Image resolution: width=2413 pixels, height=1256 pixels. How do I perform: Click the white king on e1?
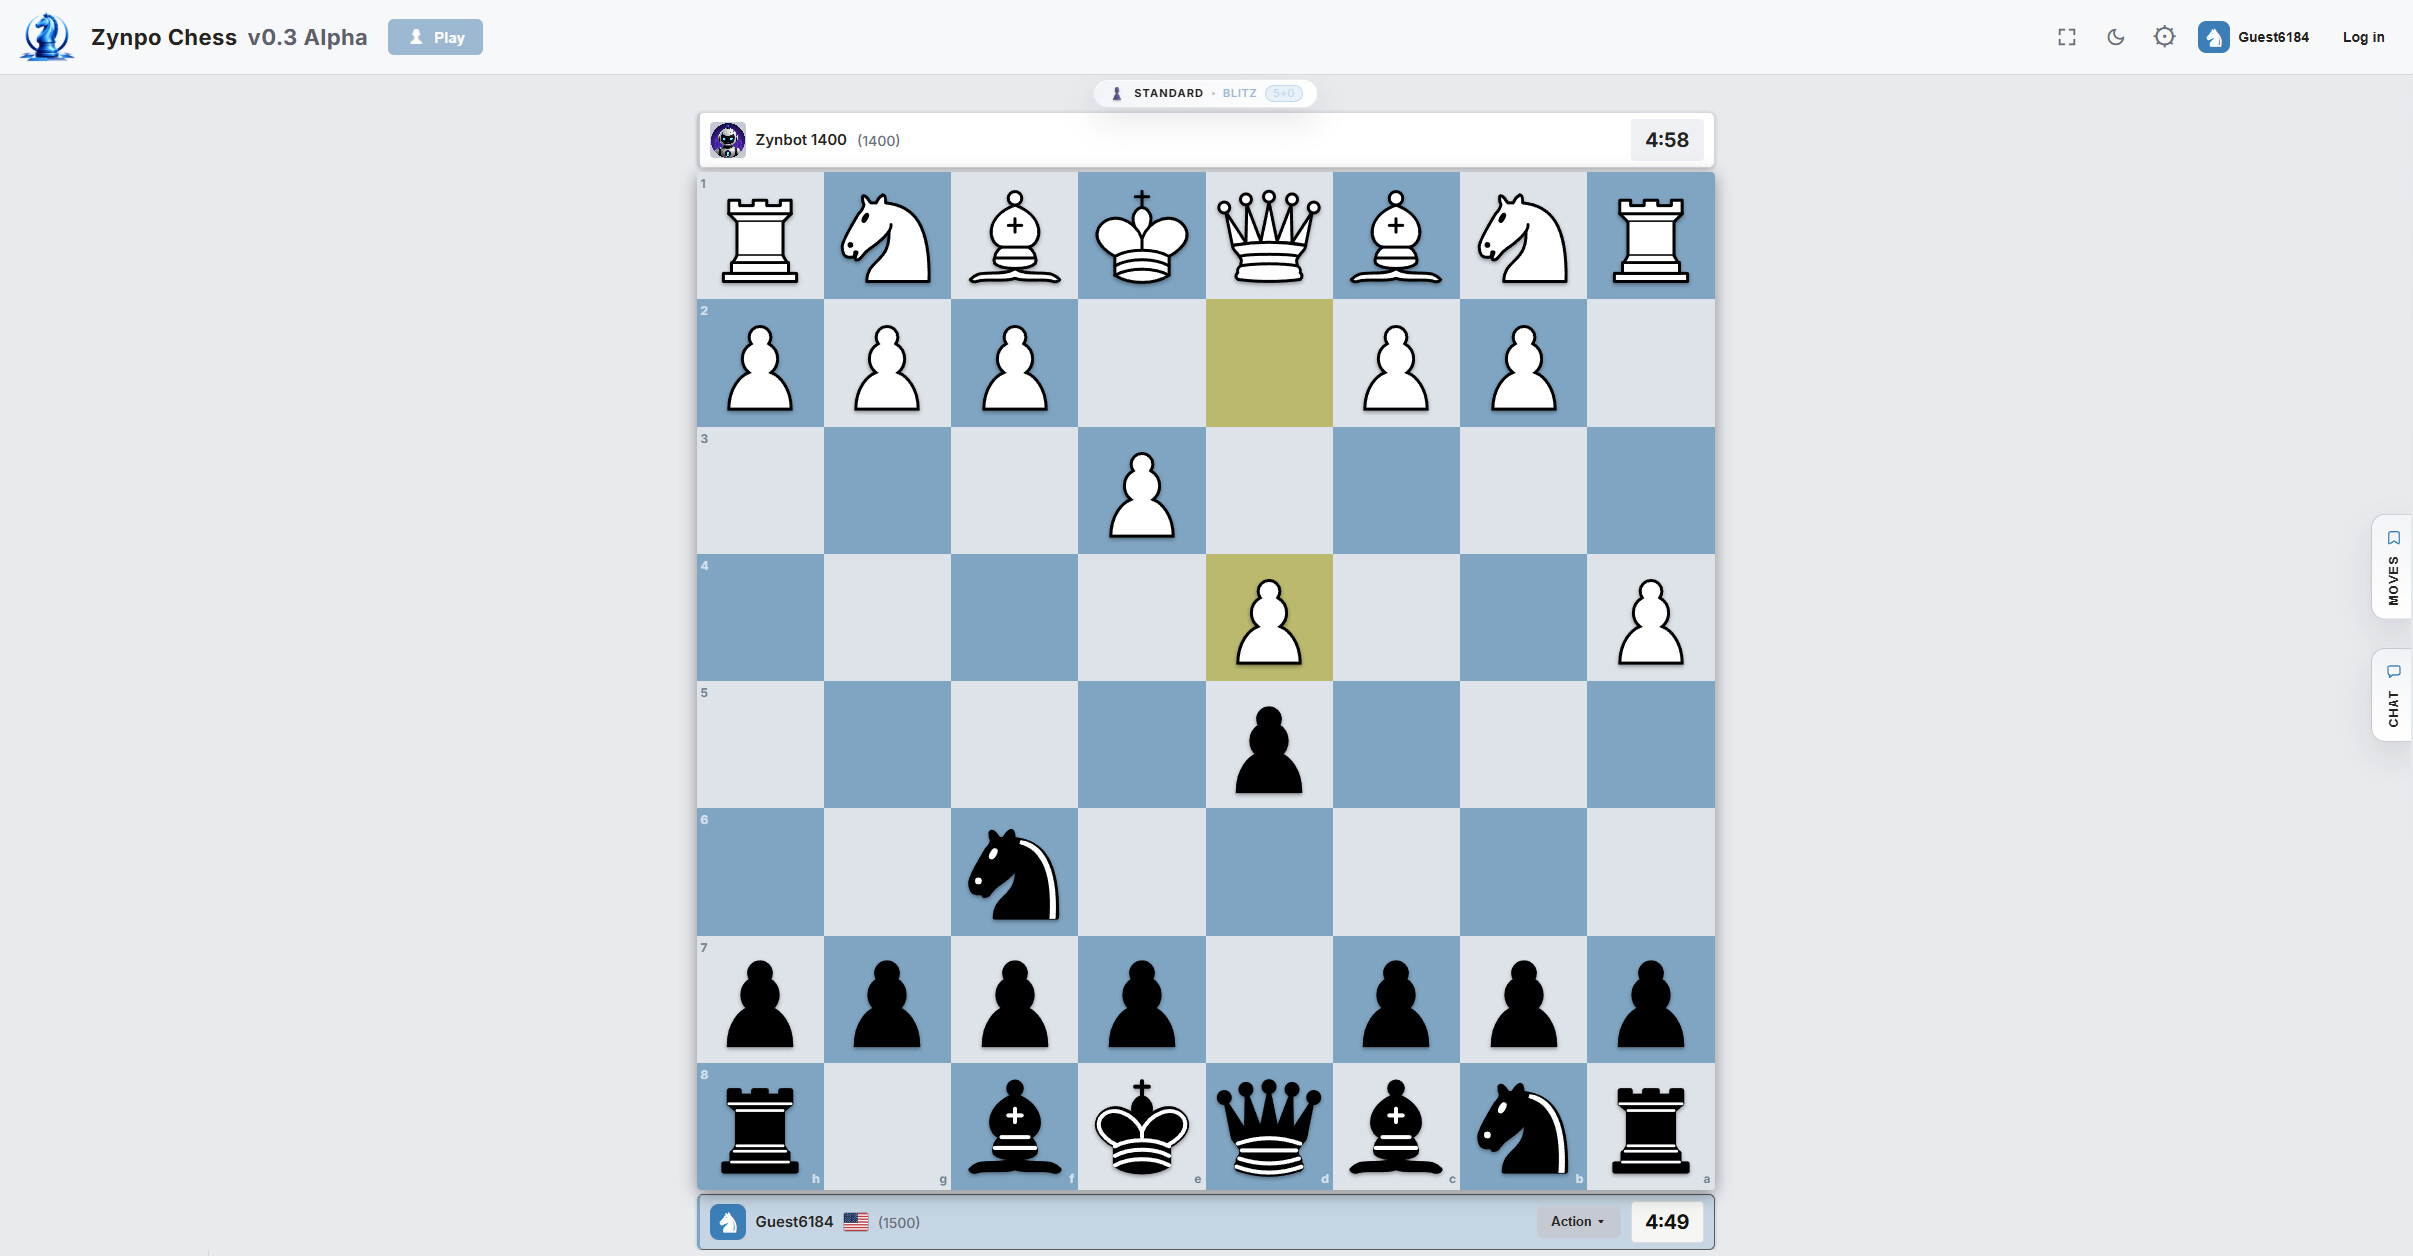[1142, 236]
